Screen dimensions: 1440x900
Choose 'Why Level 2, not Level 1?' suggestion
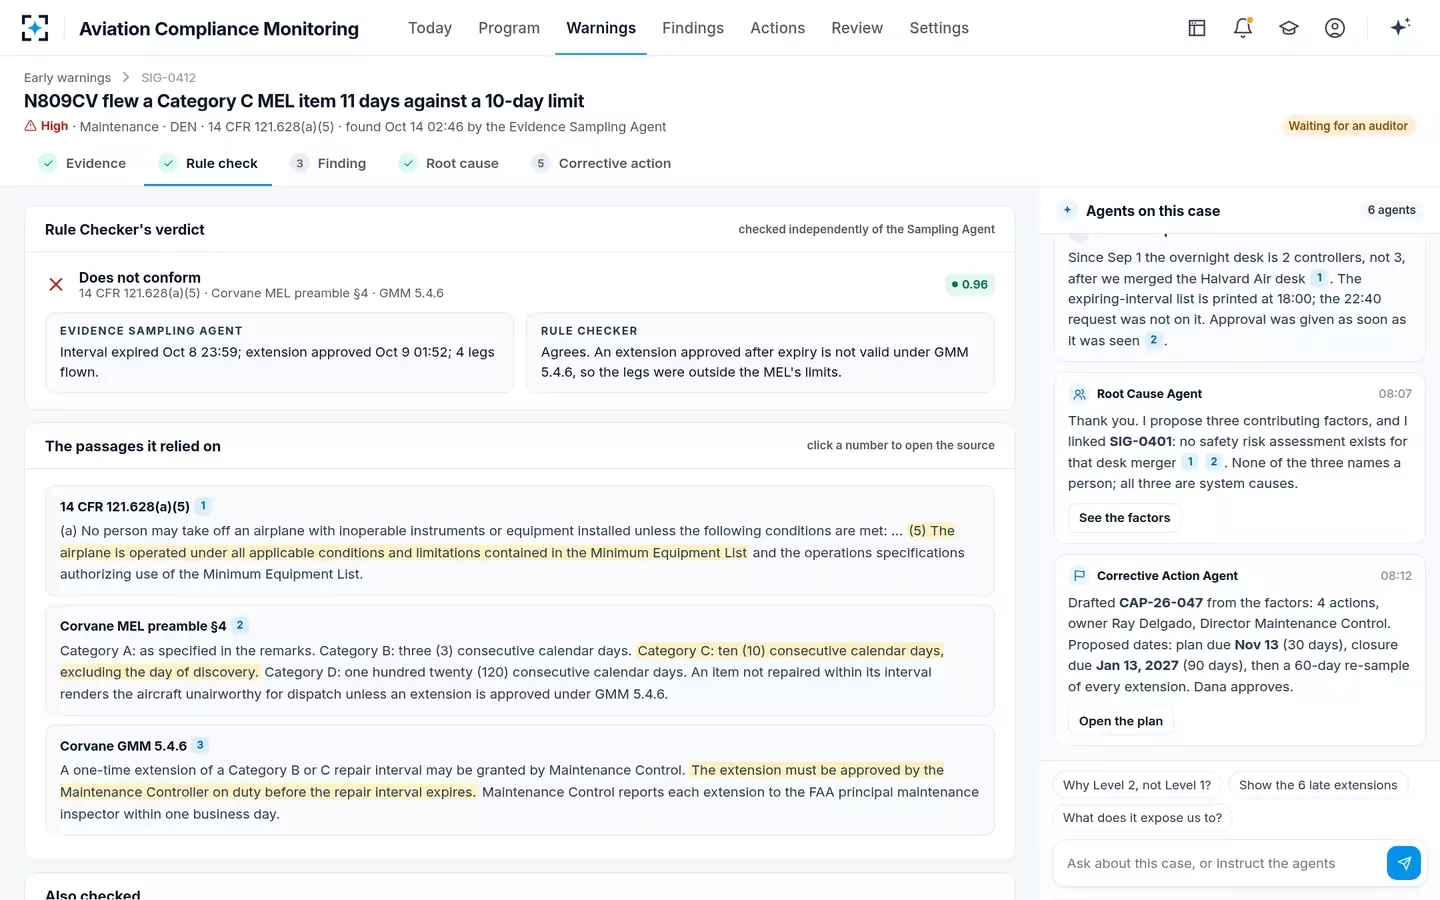point(1137,785)
